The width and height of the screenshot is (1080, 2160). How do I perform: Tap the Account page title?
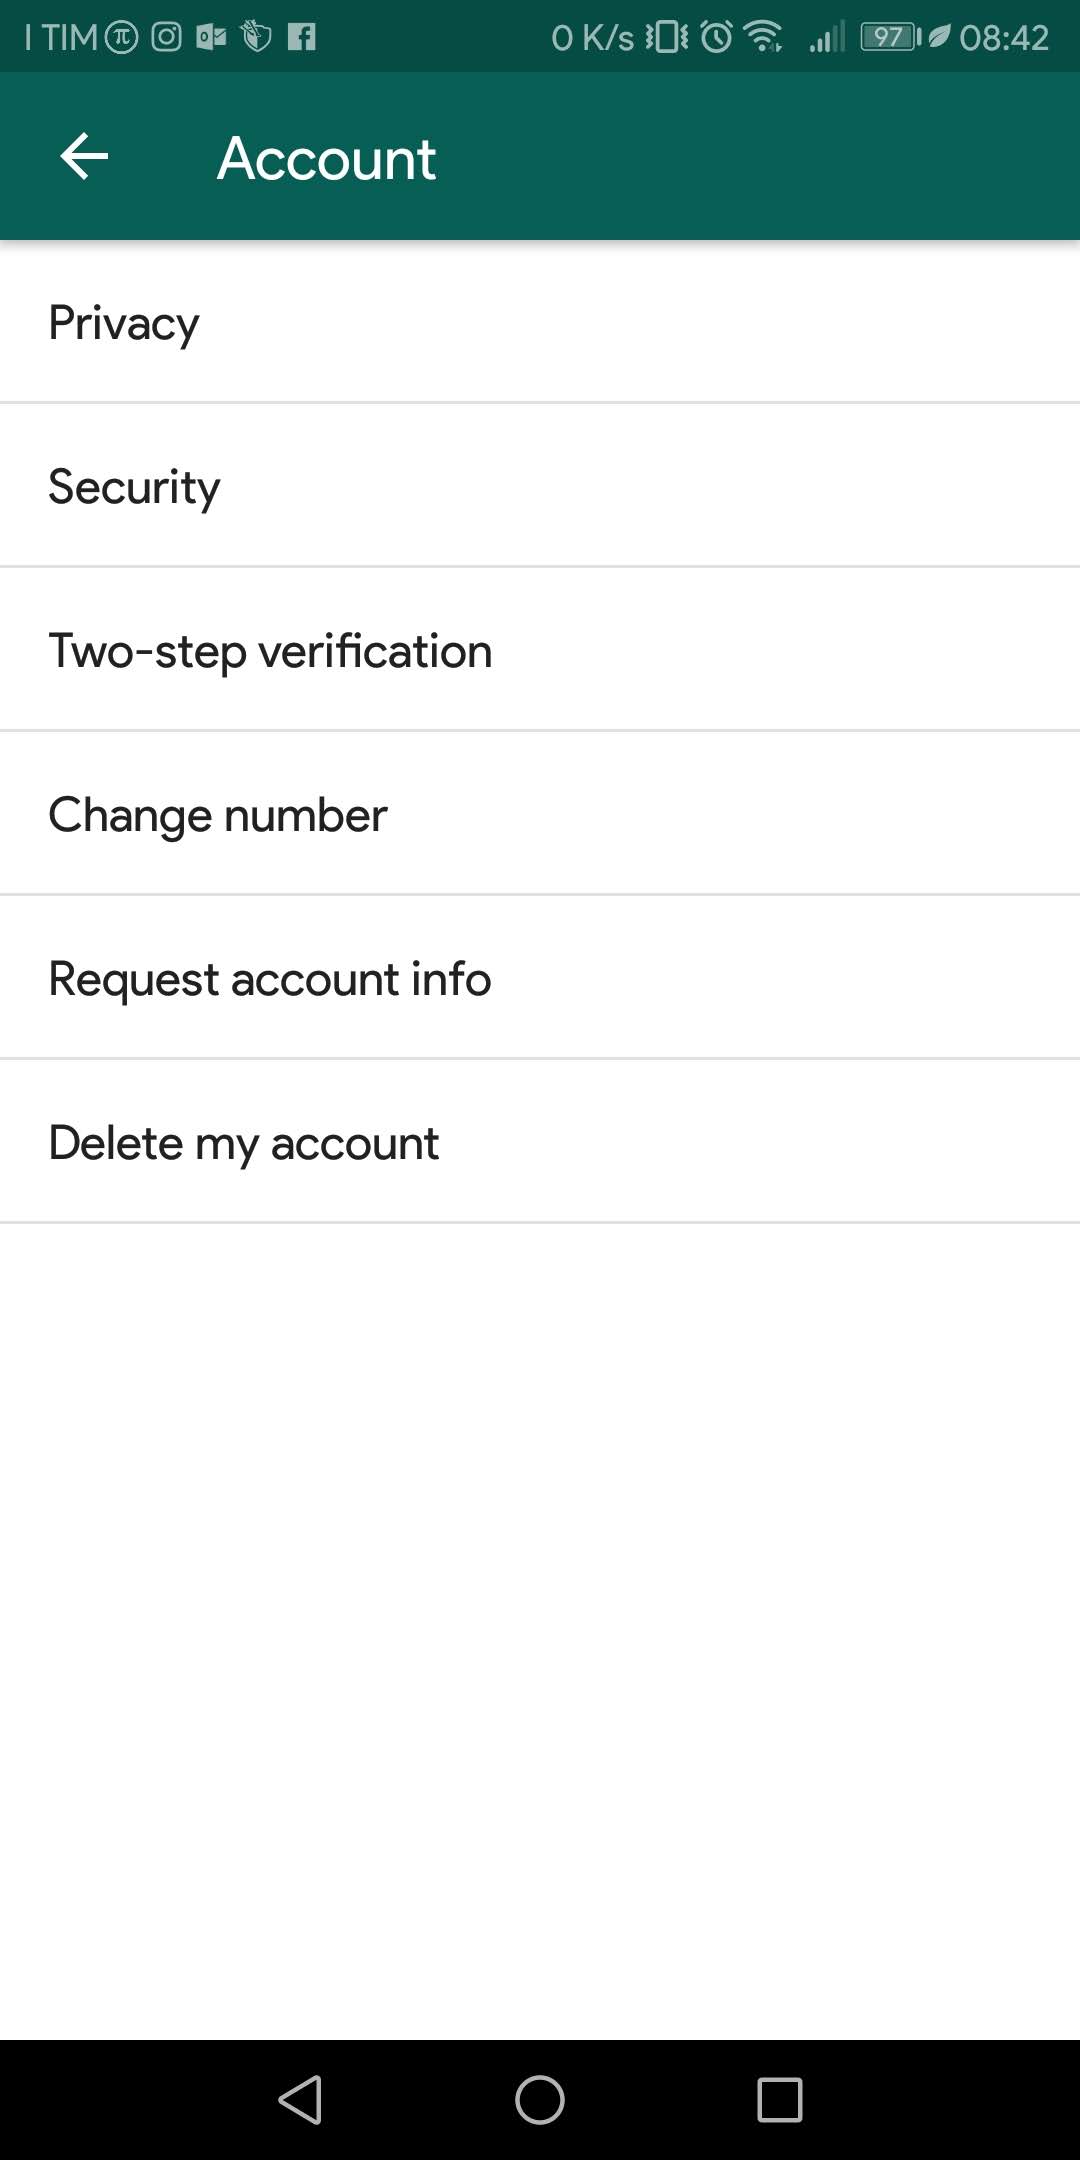327,158
